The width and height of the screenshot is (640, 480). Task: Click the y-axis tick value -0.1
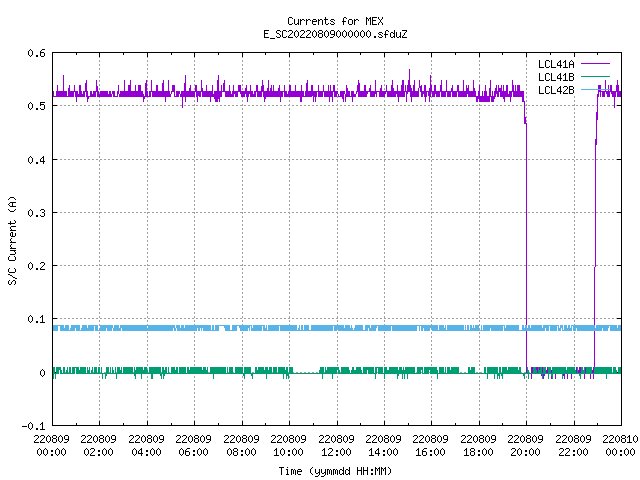(33, 426)
